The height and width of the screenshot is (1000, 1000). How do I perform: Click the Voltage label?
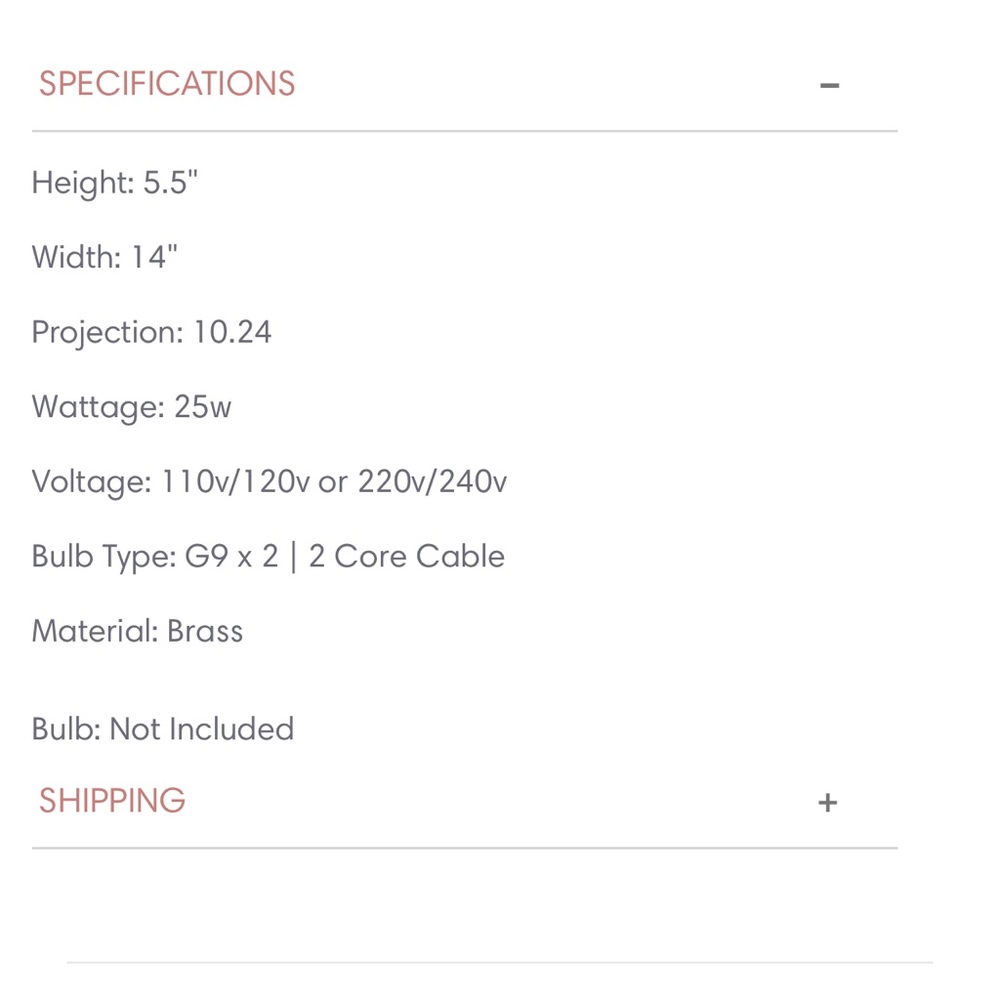[91, 482]
